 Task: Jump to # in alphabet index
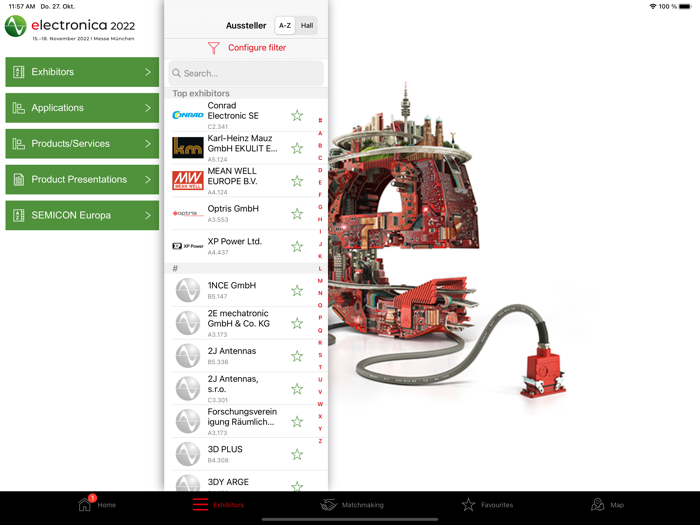[x=320, y=121]
